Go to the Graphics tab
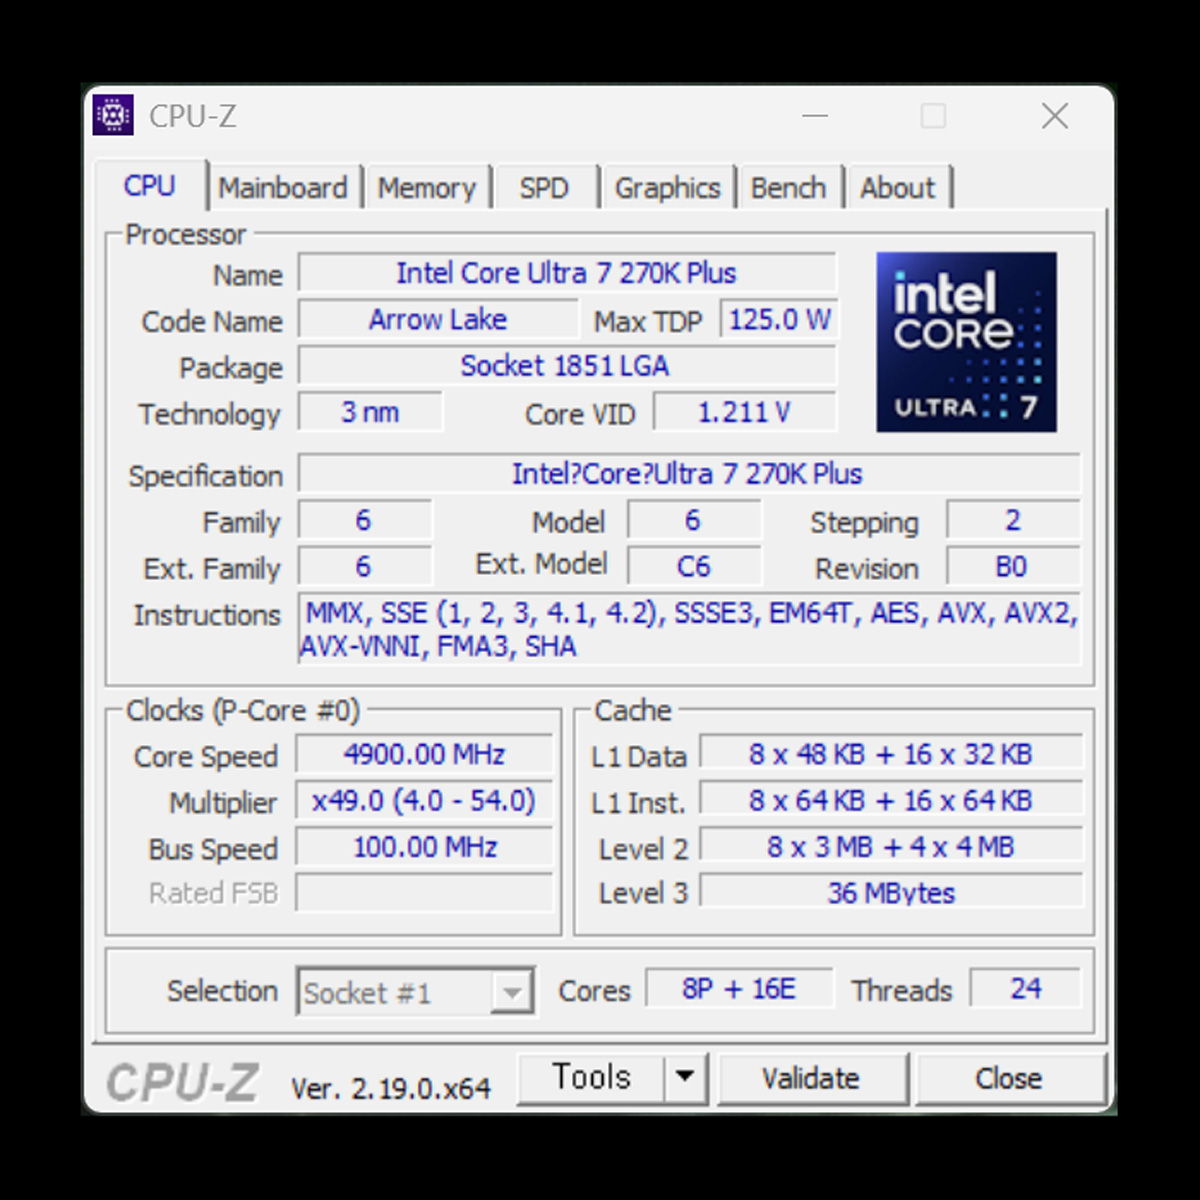The height and width of the screenshot is (1200, 1200). coord(667,188)
